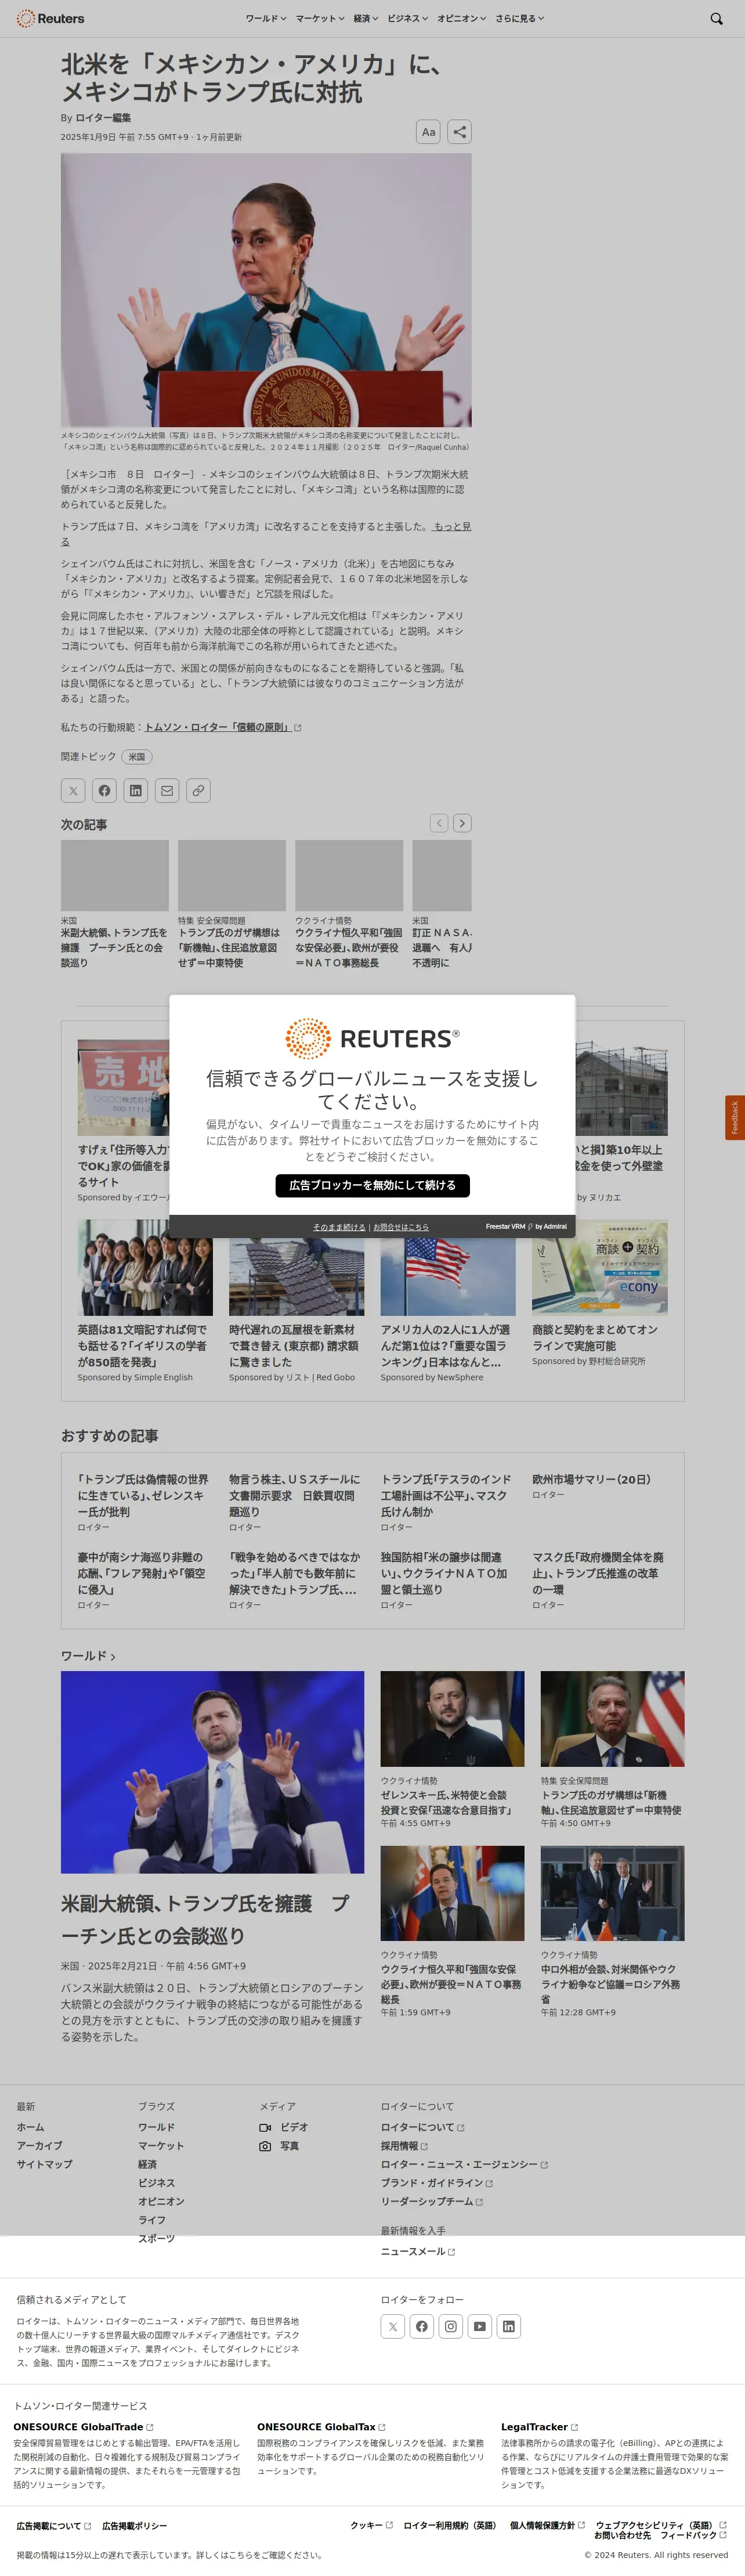Expand the ビジネス header menu

pos(408,18)
